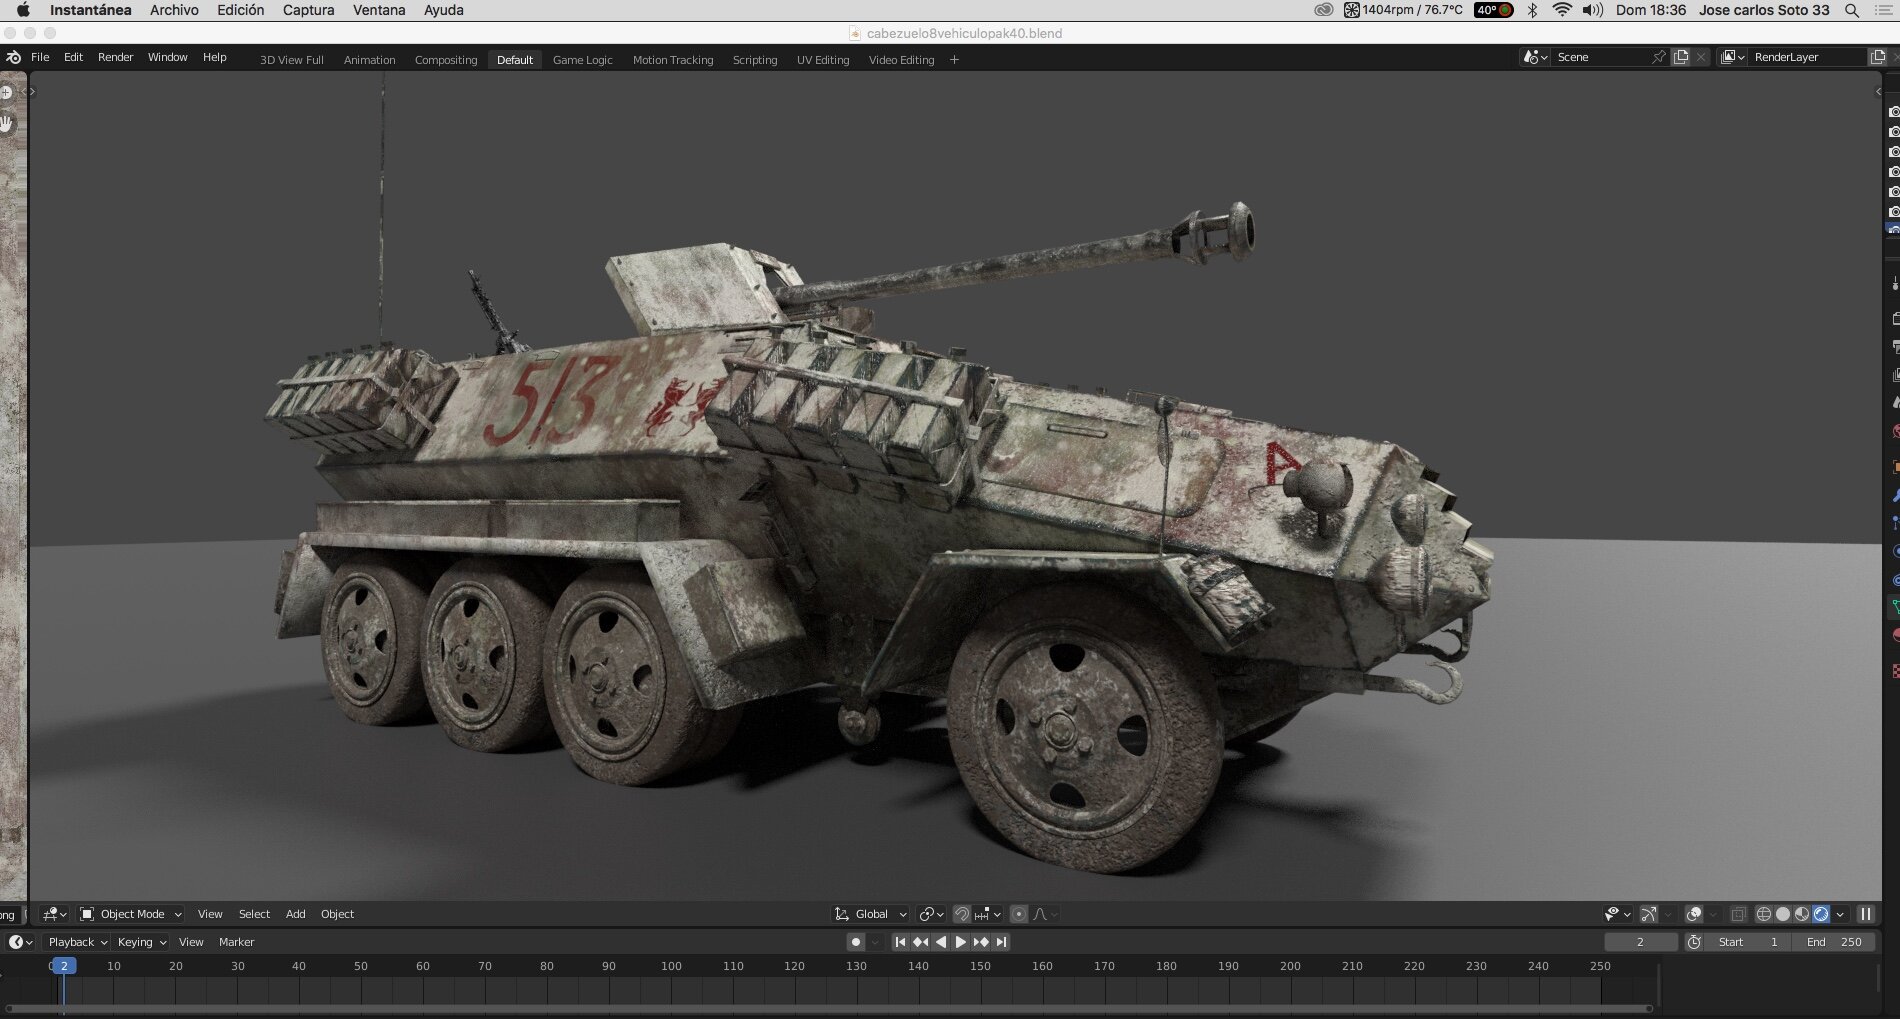Open the viewport View menu

click(x=210, y=914)
